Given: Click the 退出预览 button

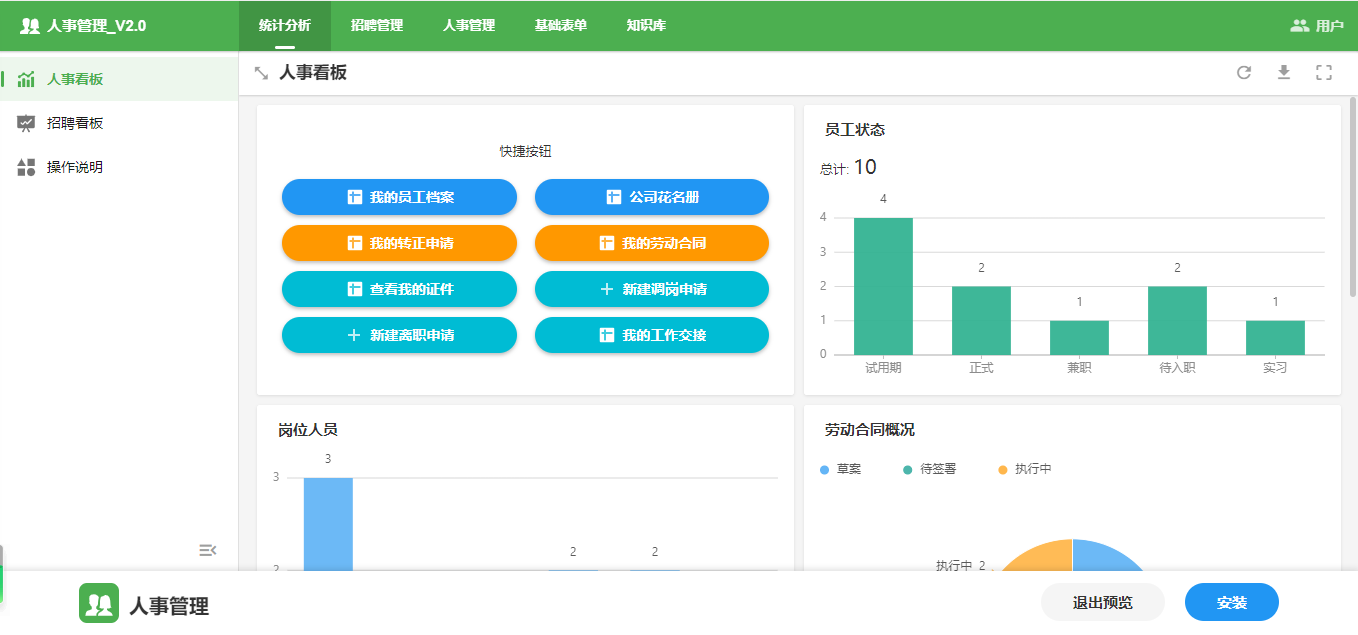Looking at the screenshot, I should [1103, 602].
